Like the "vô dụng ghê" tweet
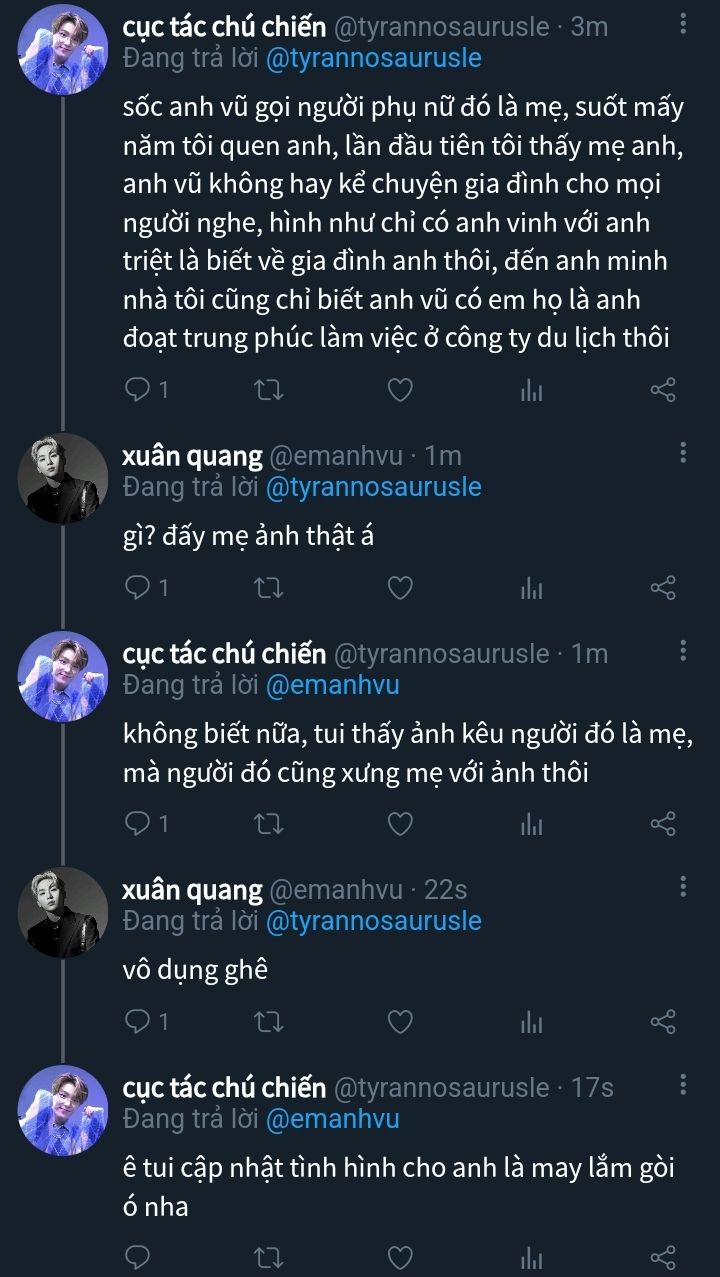The width and height of the screenshot is (720, 1277). click(x=400, y=1022)
